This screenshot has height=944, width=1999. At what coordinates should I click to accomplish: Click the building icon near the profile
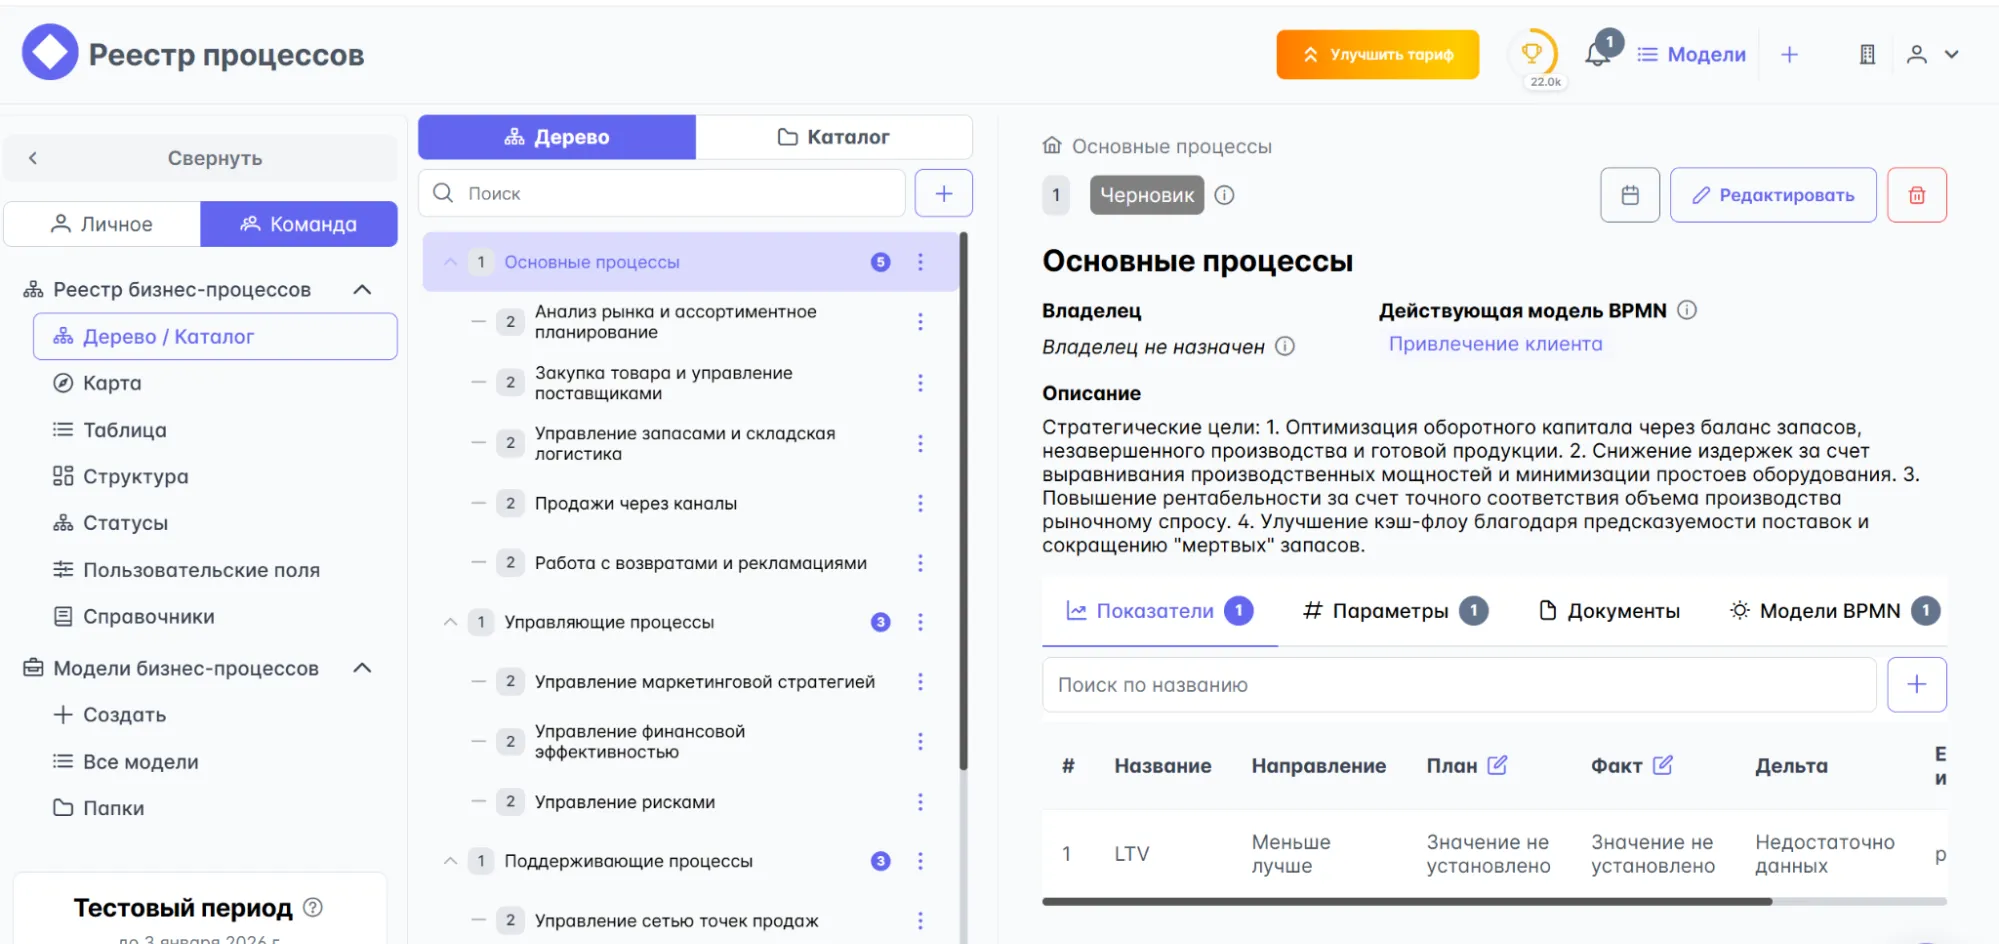click(1866, 54)
